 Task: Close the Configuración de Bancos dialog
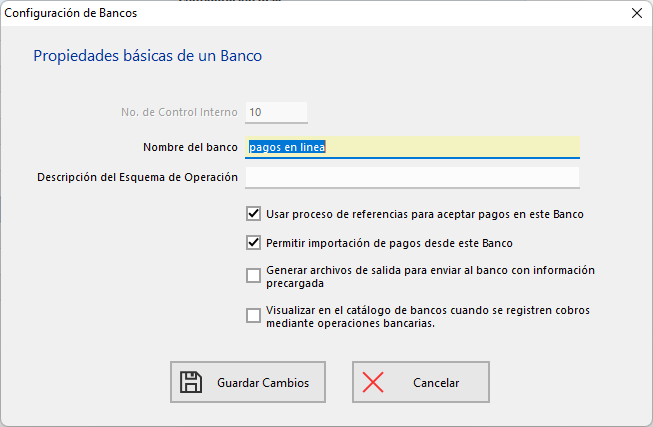(x=636, y=13)
